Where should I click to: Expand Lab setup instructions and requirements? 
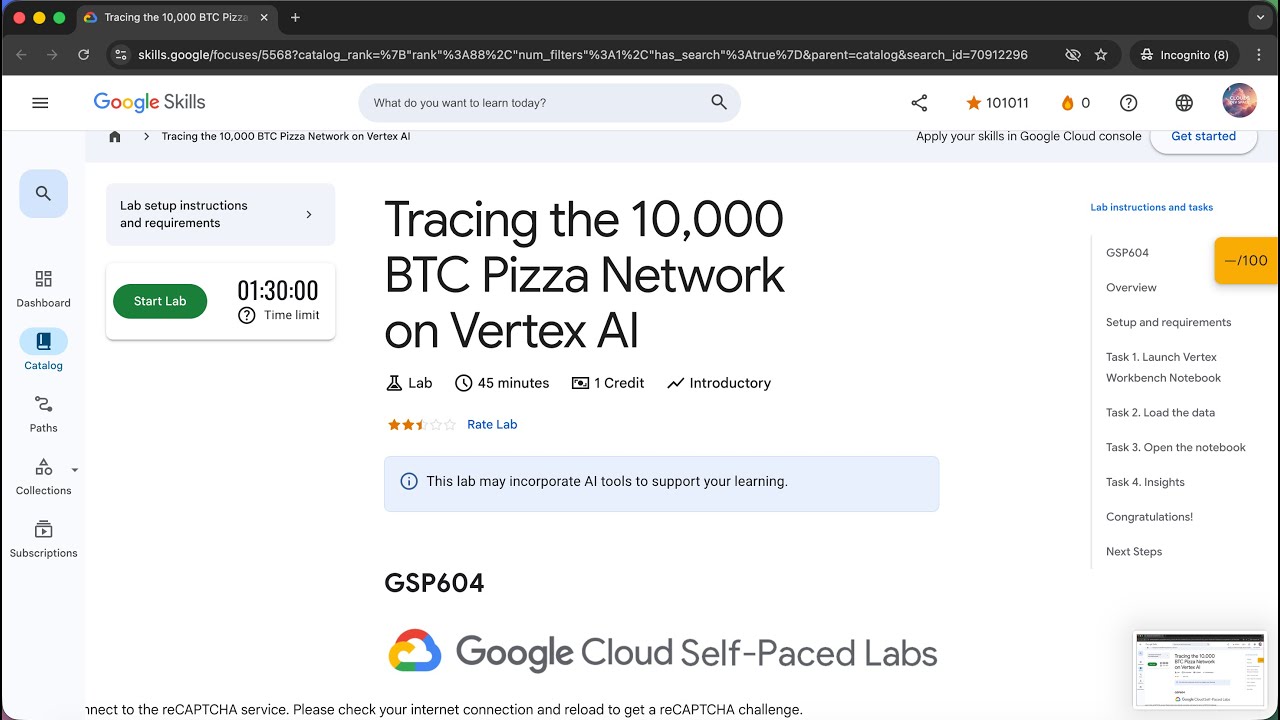220,214
